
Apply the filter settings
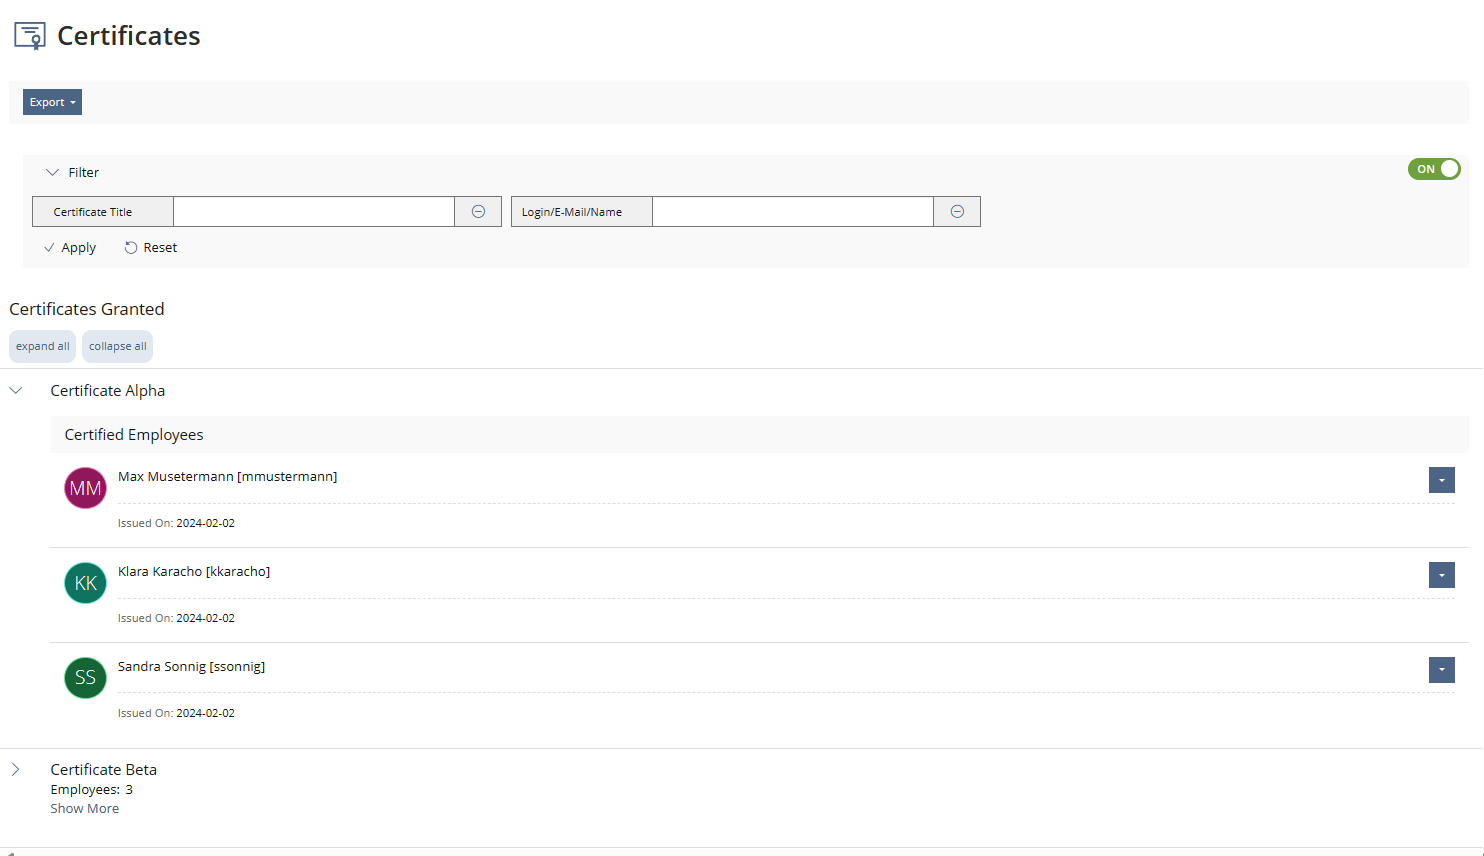tap(70, 248)
